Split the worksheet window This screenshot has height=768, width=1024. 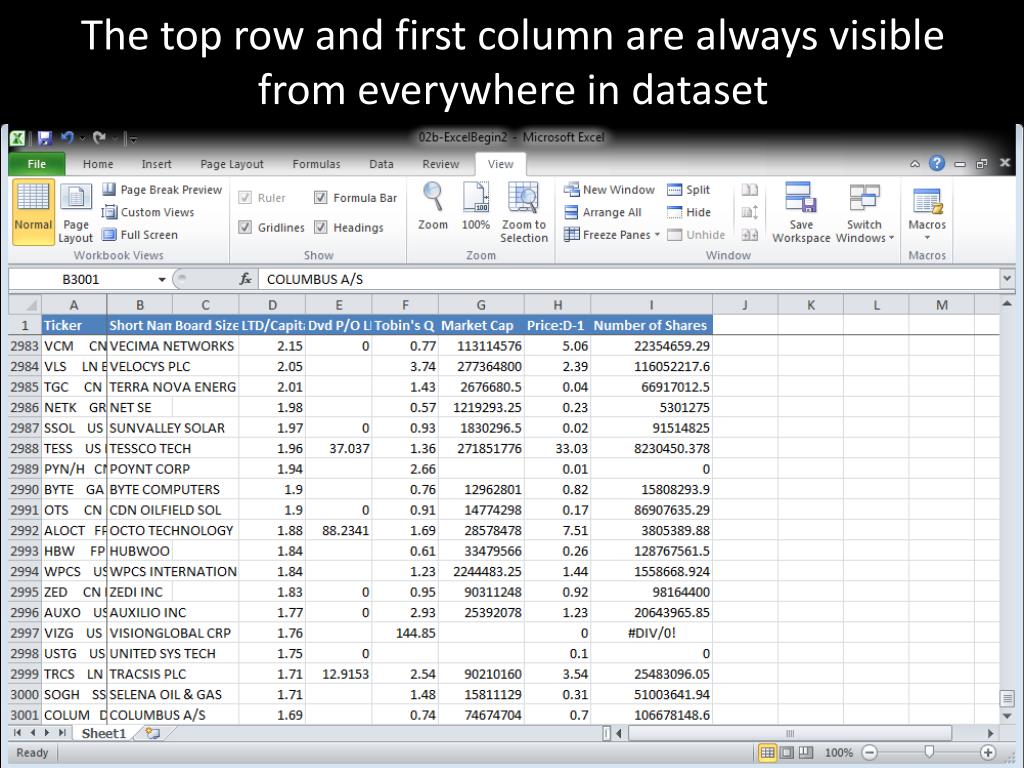tap(688, 189)
